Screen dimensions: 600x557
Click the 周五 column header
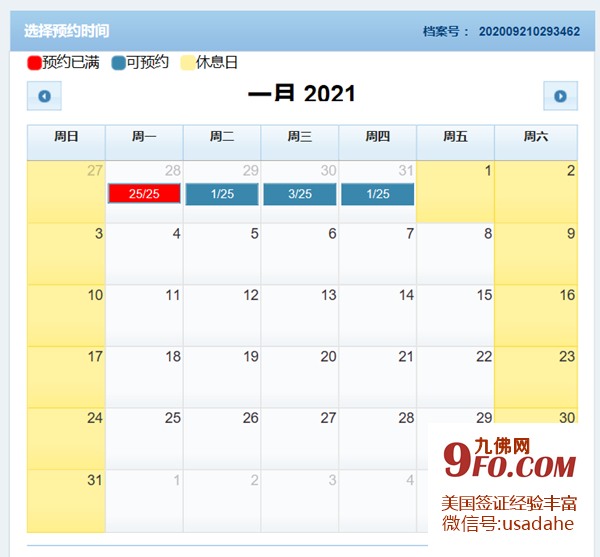(455, 137)
